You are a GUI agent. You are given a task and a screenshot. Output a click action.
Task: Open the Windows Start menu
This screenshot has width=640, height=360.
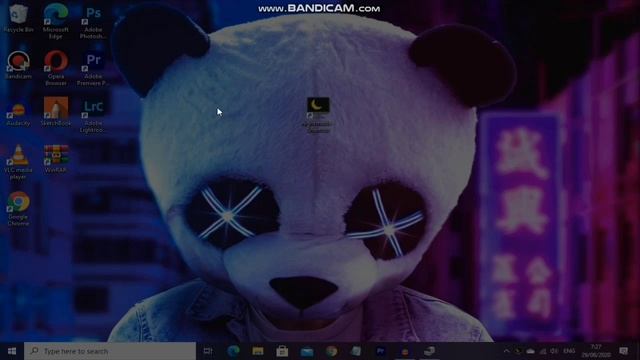12,351
